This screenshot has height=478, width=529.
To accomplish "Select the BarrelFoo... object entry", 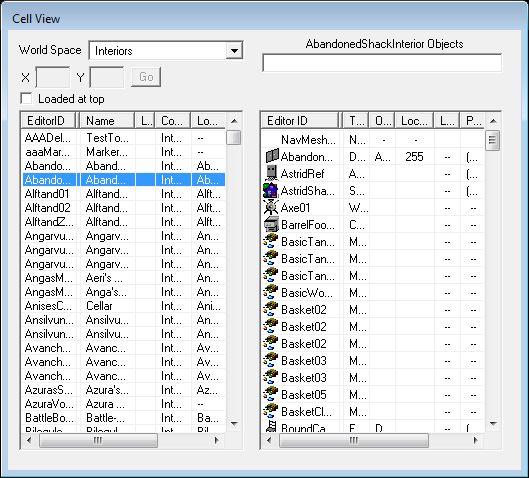I will [373, 224].
